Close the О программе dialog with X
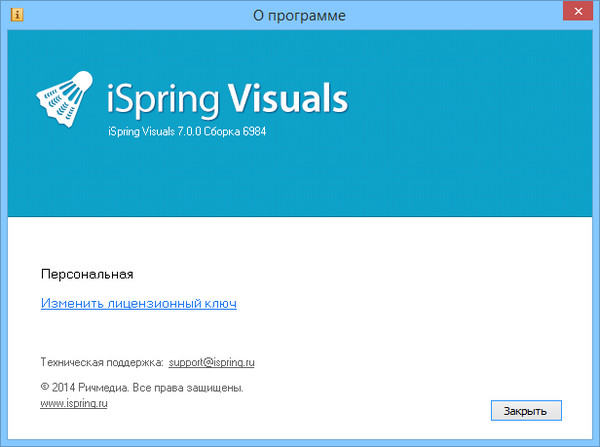The height and width of the screenshot is (447, 600). pyautogui.click(x=578, y=11)
